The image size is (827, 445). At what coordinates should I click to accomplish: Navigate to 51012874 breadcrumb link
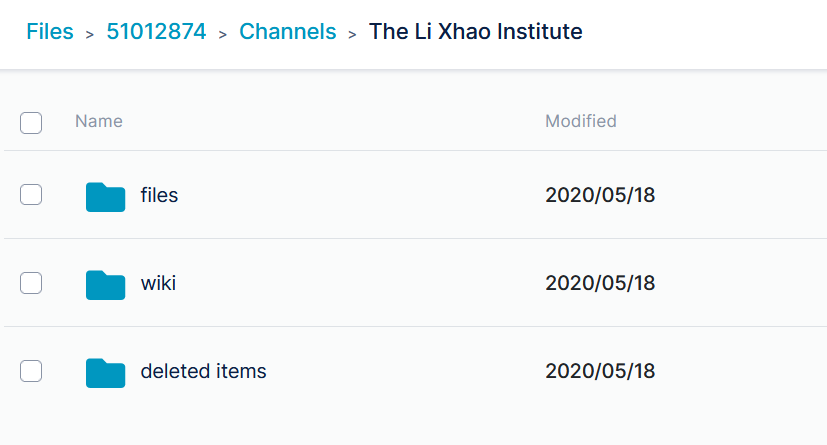(x=156, y=32)
